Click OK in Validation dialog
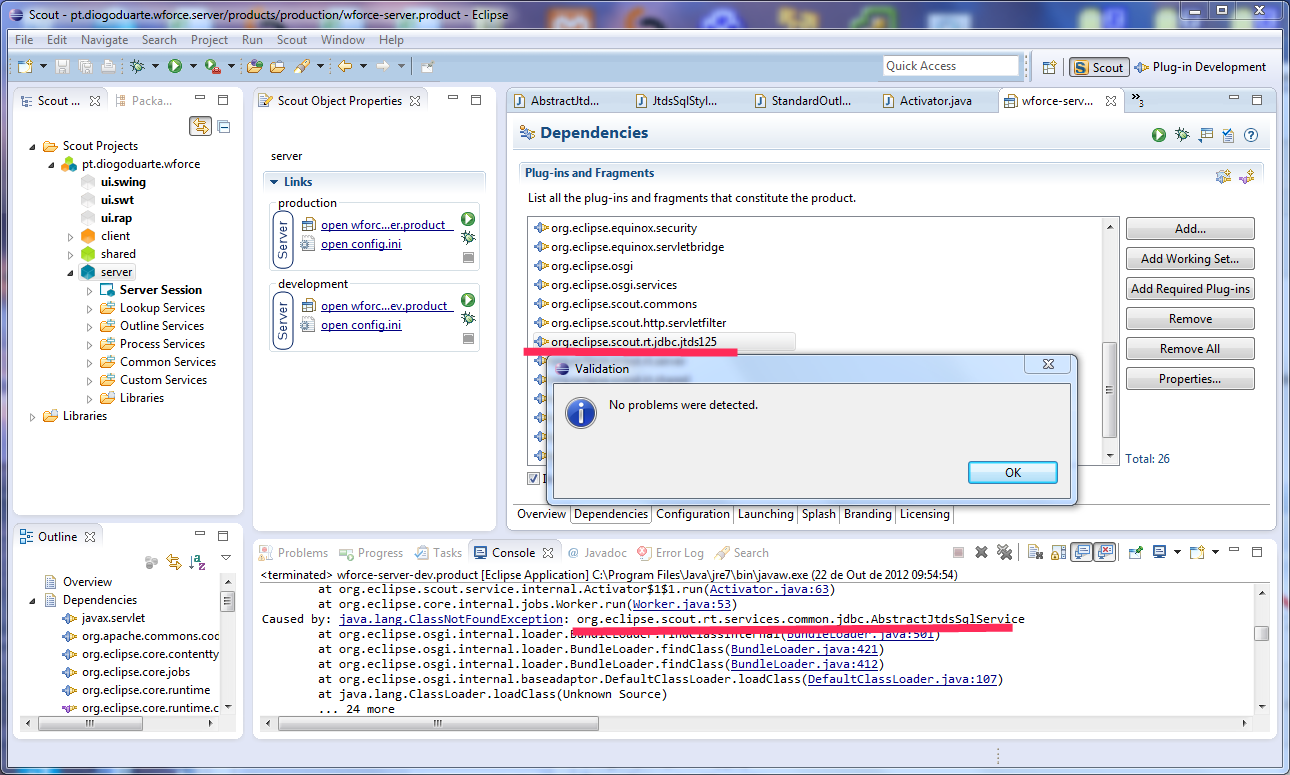This screenshot has height=775, width=1290. [1013, 472]
